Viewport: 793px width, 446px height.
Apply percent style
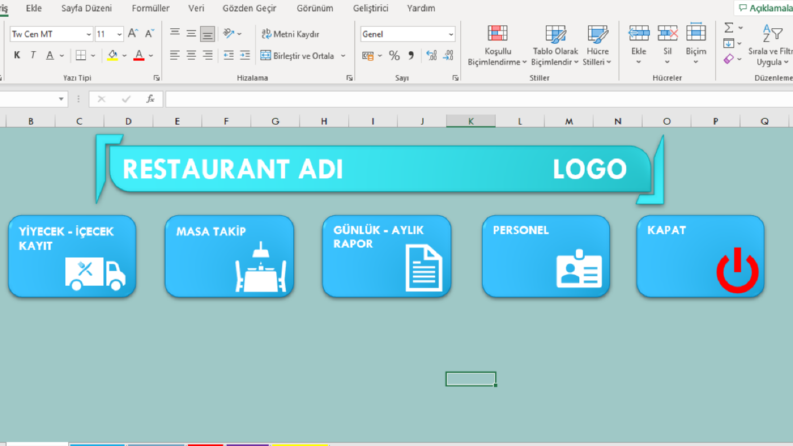point(394,56)
